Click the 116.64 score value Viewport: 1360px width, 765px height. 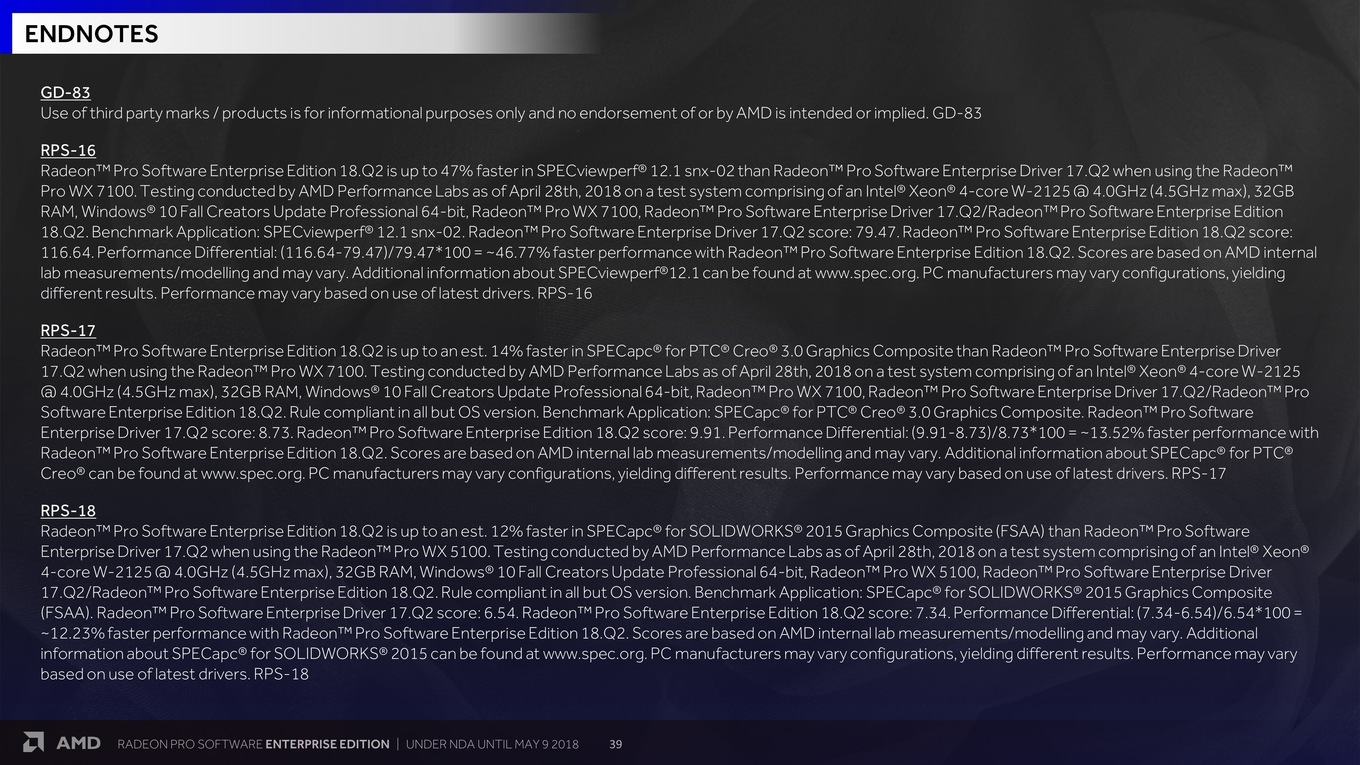66,252
